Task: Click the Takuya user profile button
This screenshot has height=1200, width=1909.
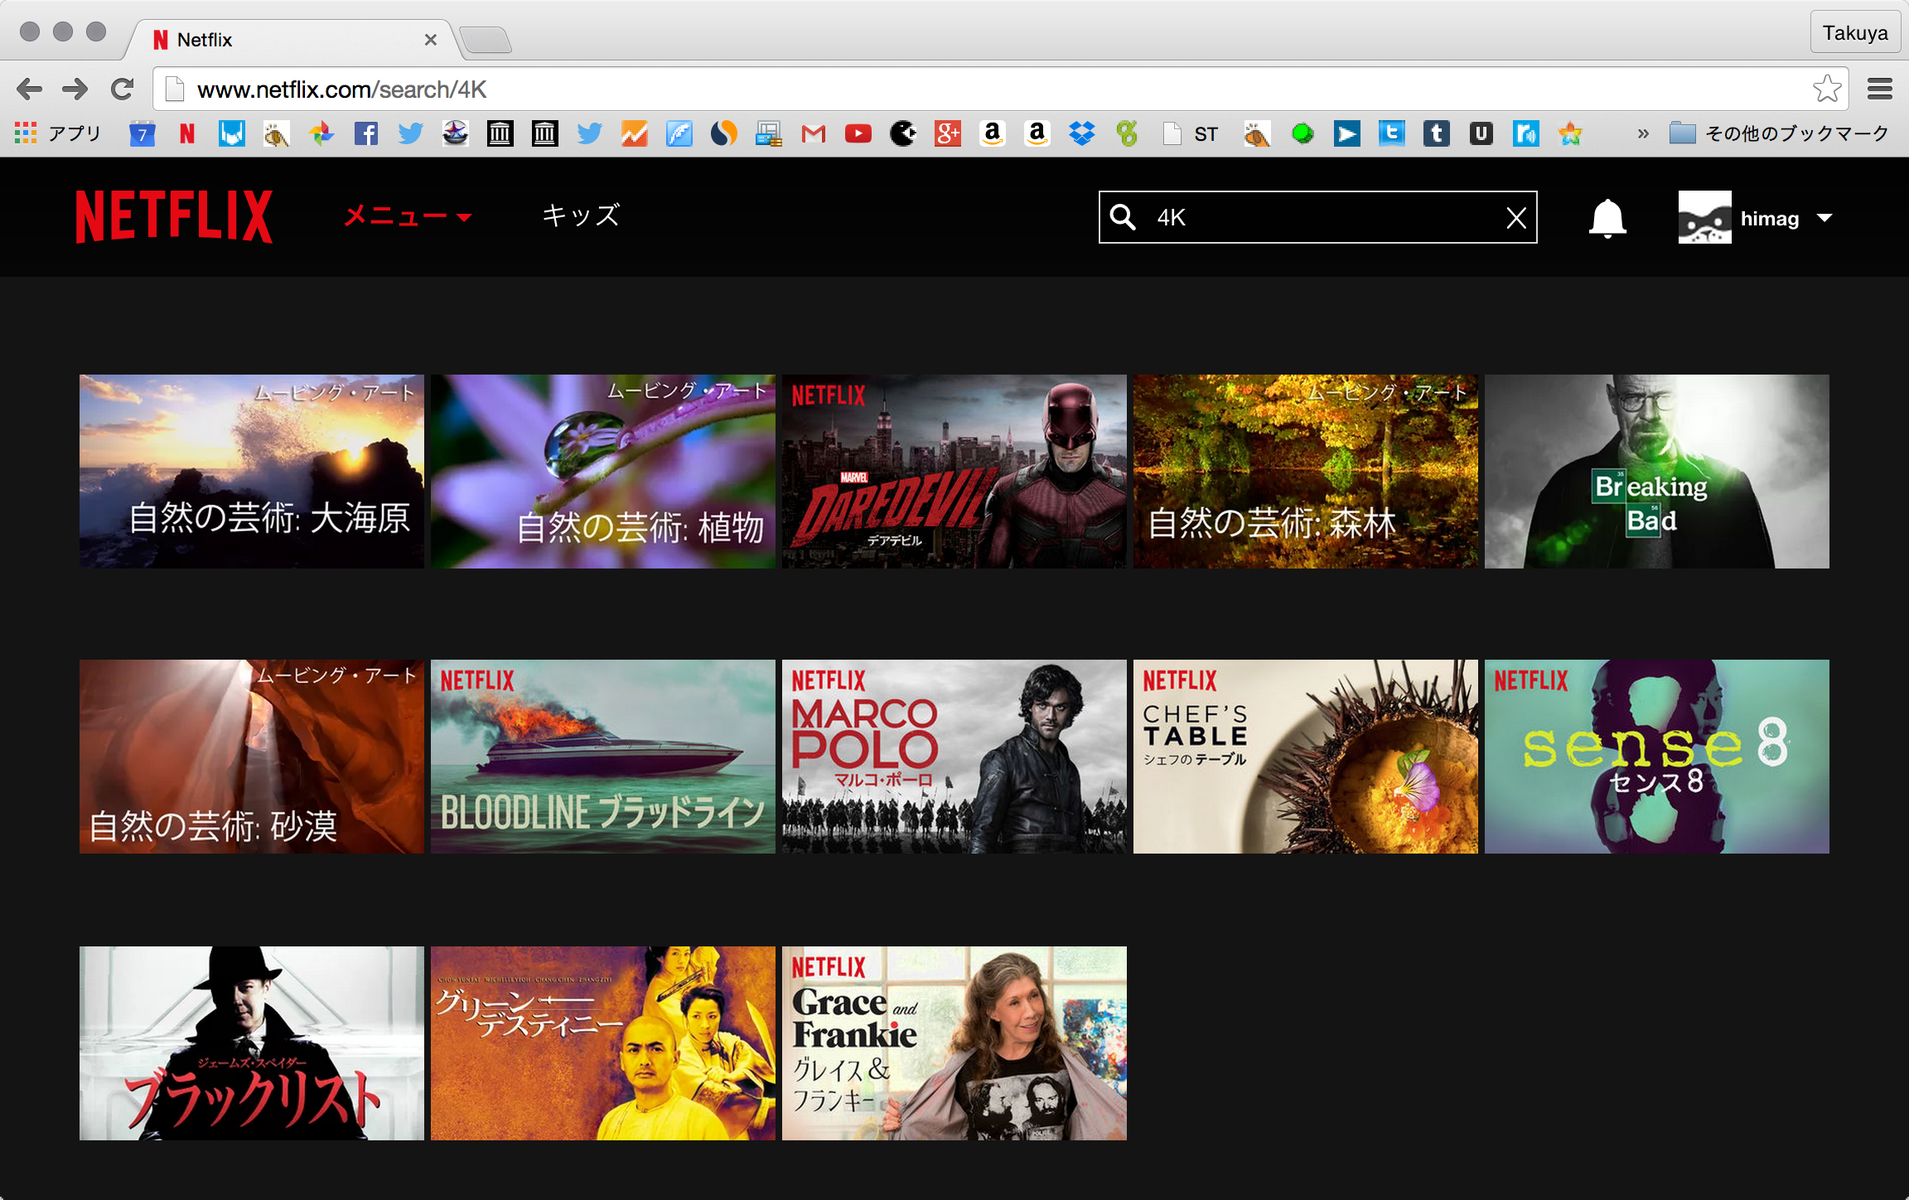Action: (1855, 33)
